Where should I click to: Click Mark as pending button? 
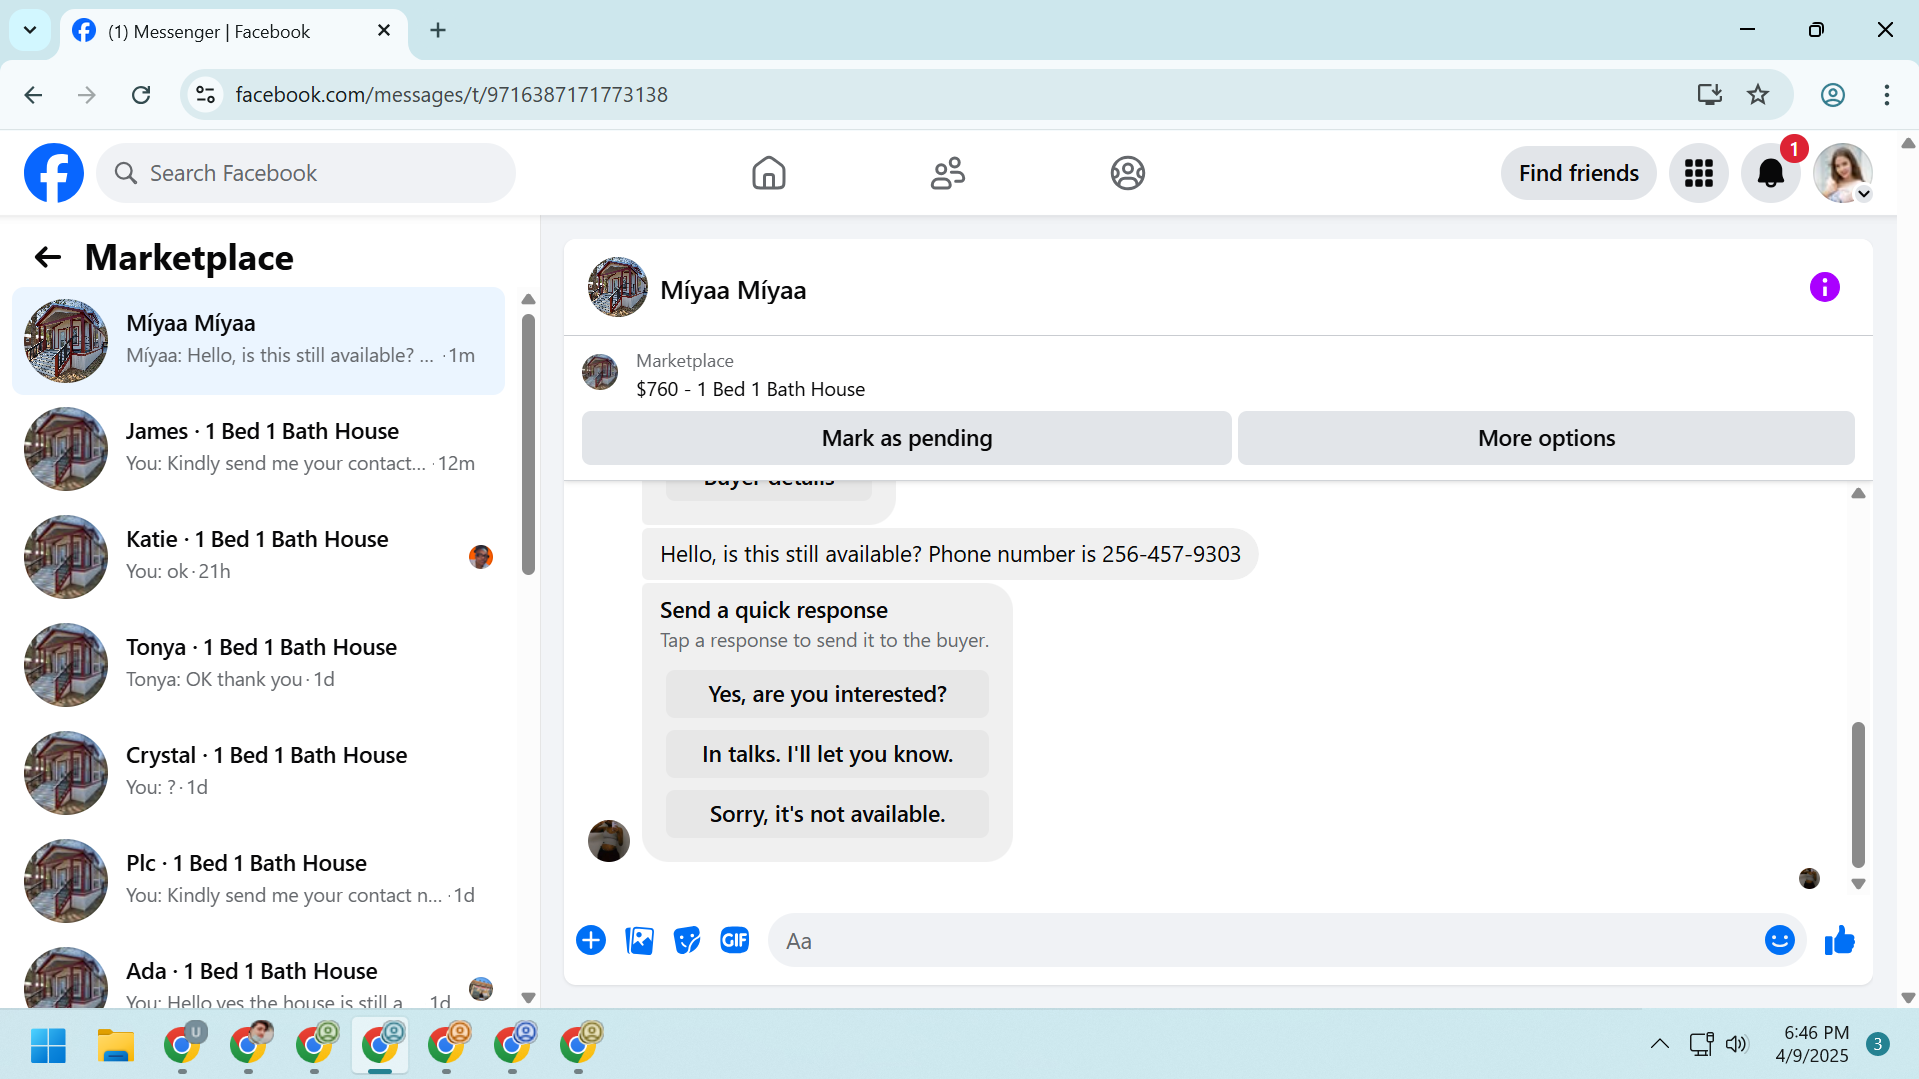pyautogui.click(x=906, y=438)
